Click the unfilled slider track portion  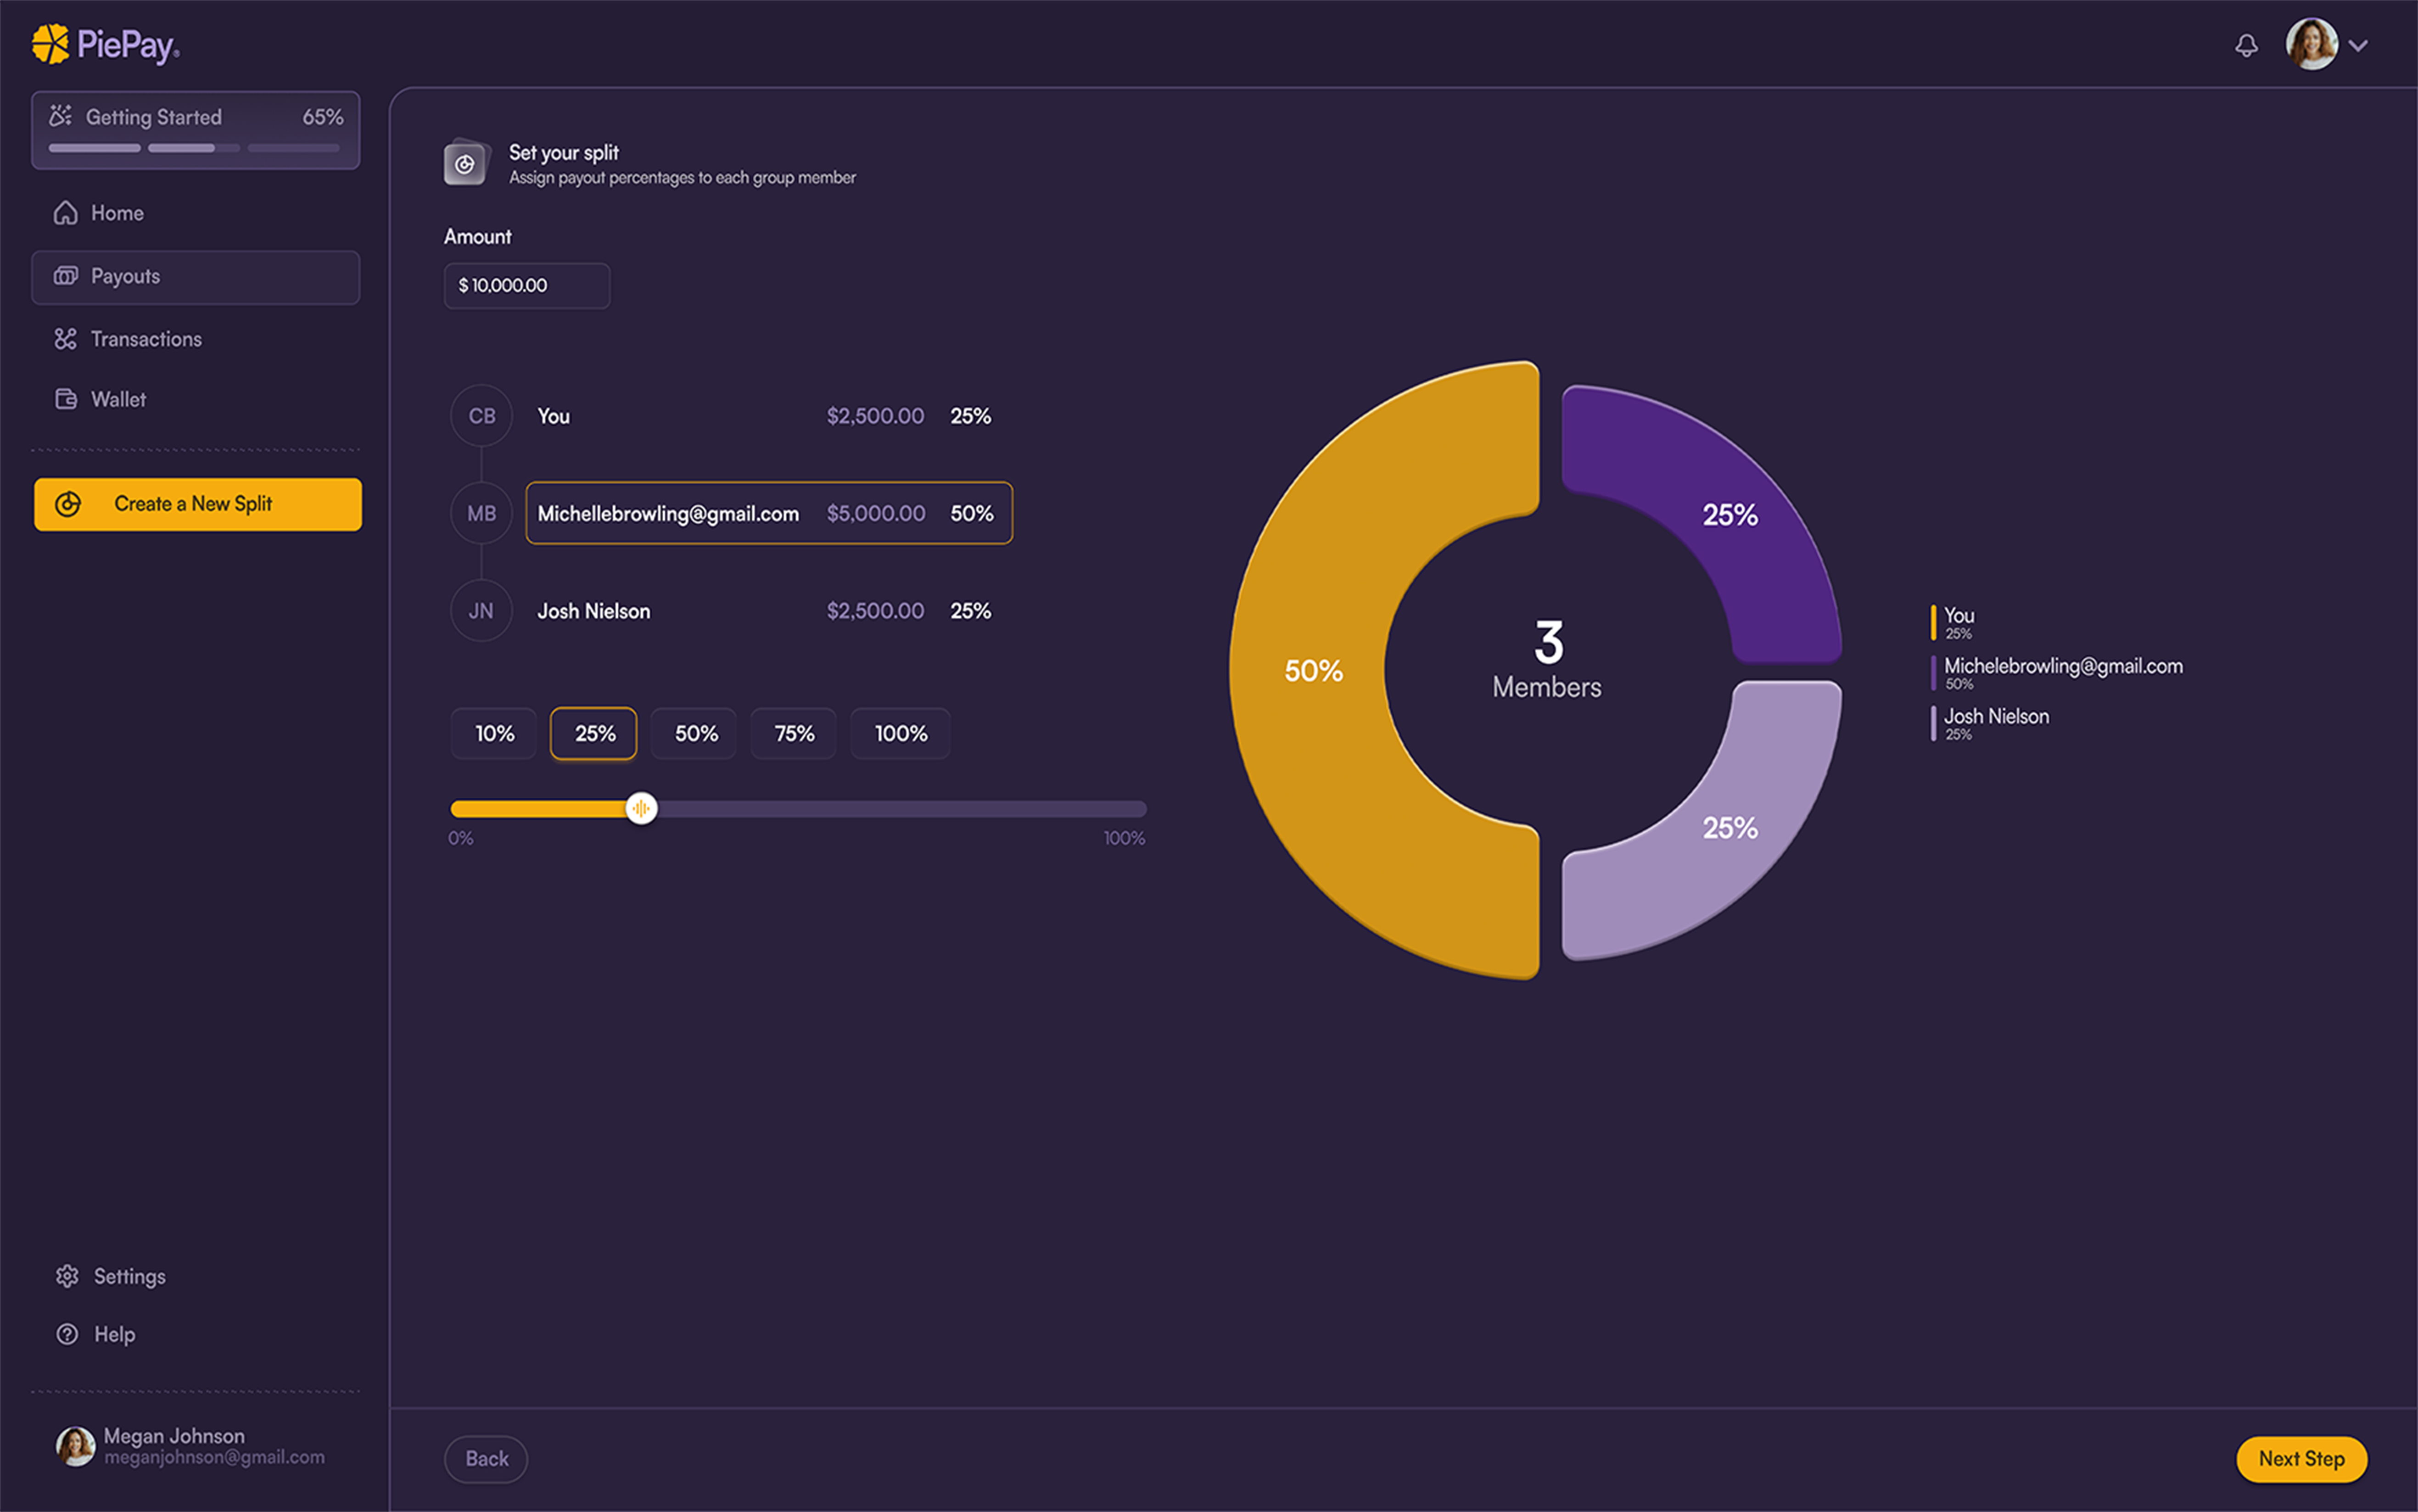902,809
